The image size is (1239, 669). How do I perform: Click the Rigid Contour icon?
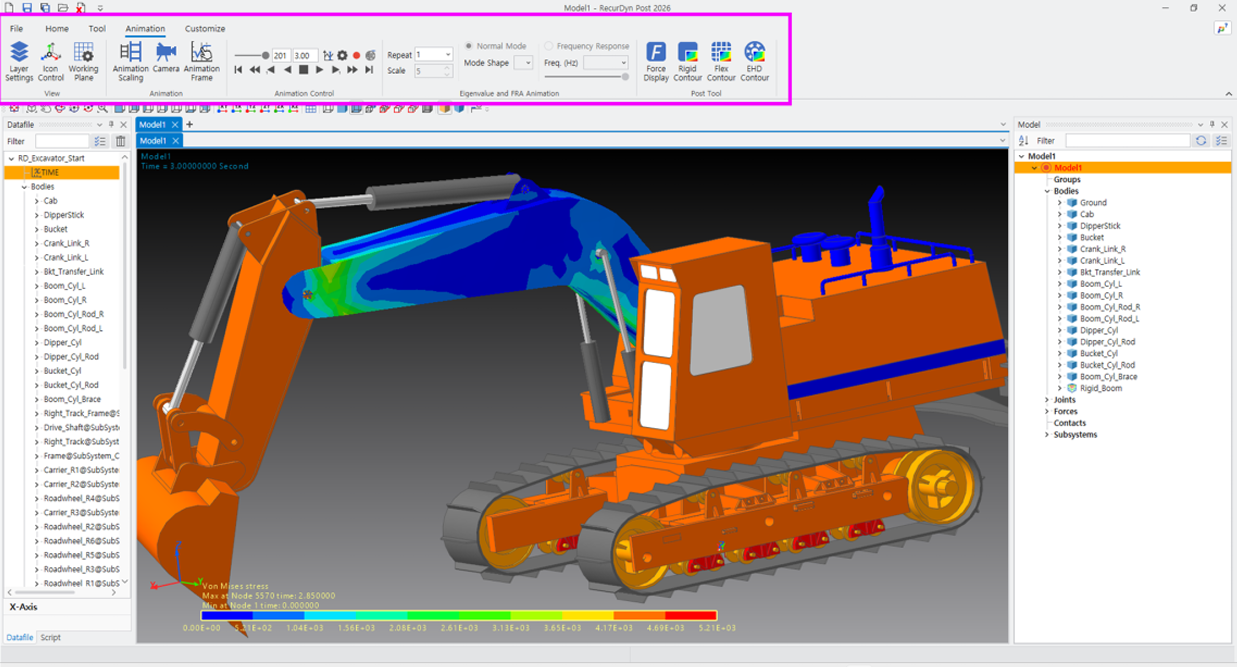688,62
